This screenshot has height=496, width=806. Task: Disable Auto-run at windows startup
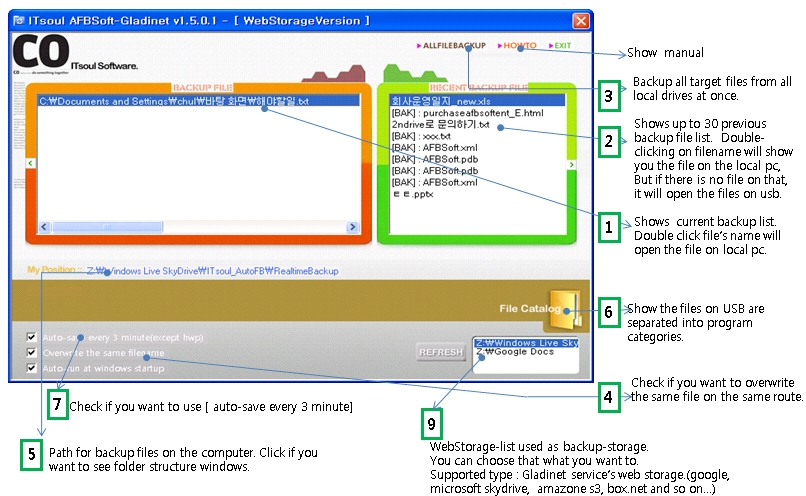(32, 369)
